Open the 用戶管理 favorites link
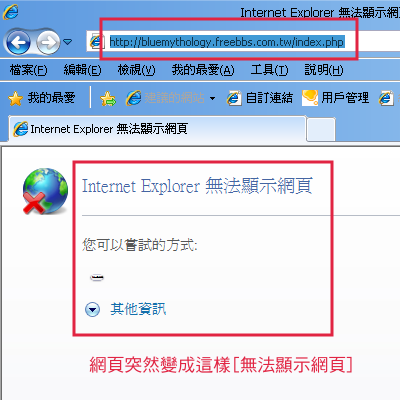This screenshot has height=400, width=400. point(335,98)
